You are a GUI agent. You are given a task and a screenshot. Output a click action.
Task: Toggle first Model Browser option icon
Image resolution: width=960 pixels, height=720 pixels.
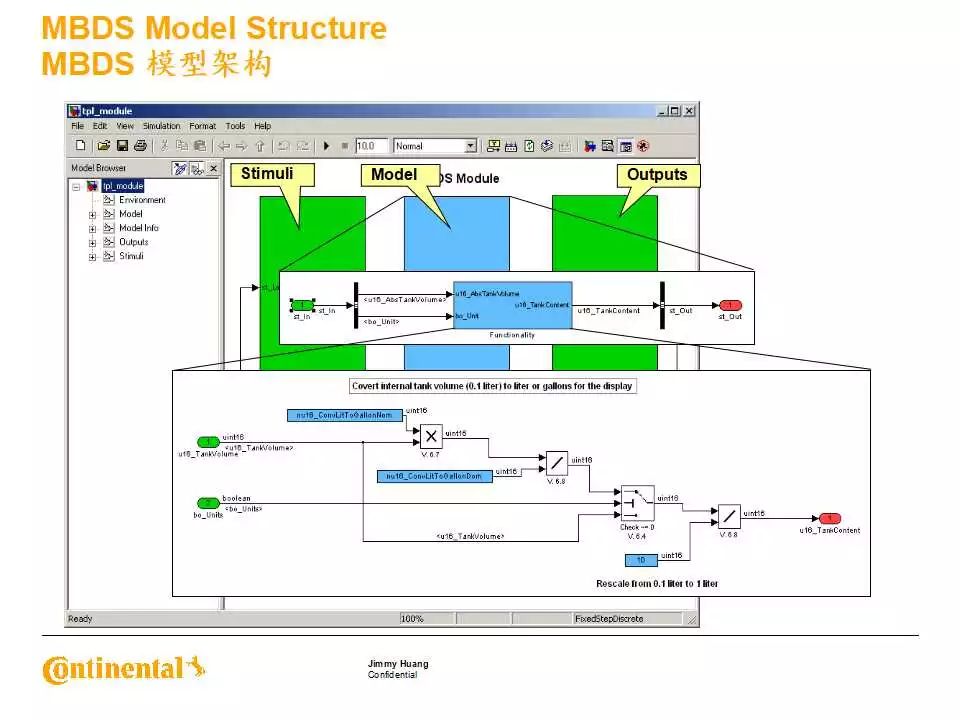pos(180,169)
